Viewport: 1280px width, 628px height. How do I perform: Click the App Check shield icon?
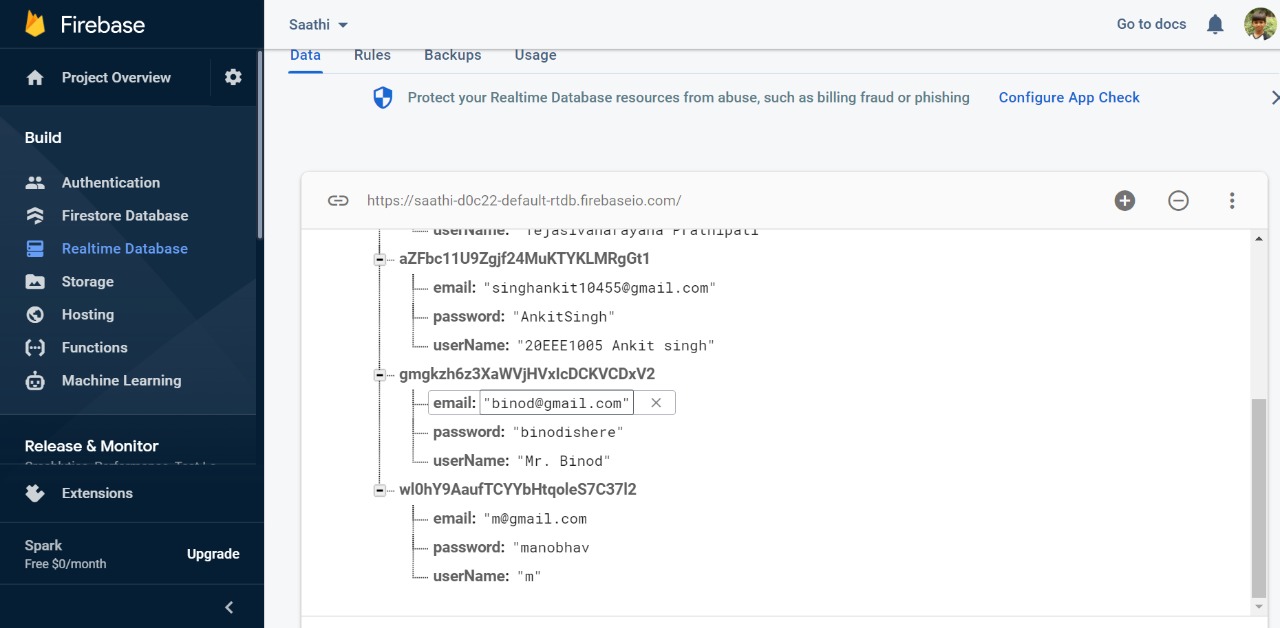[x=383, y=97]
